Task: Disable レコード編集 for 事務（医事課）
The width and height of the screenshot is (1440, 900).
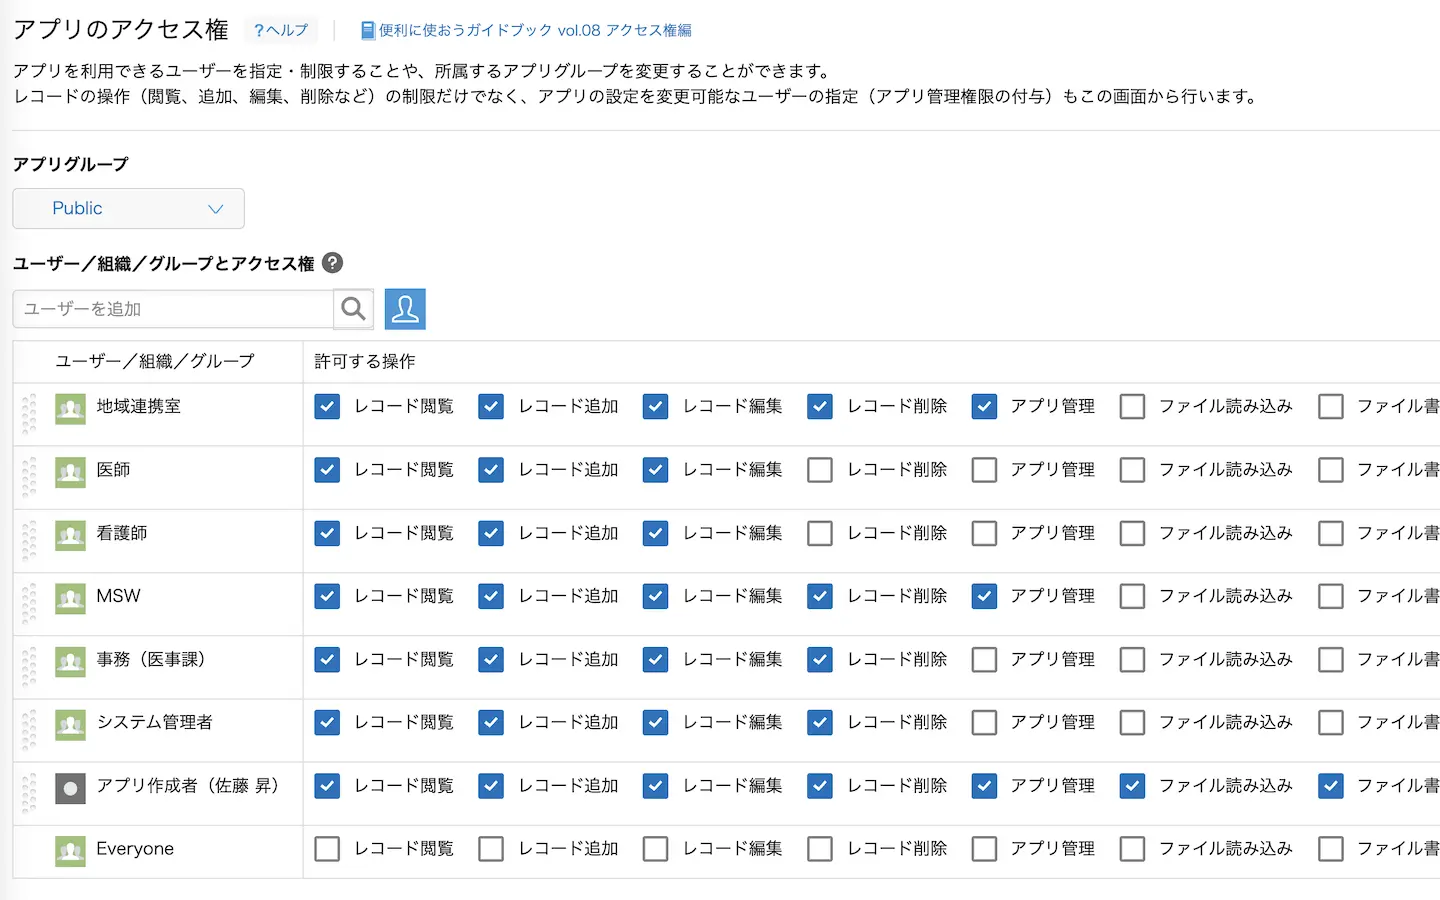Action: coord(655,660)
